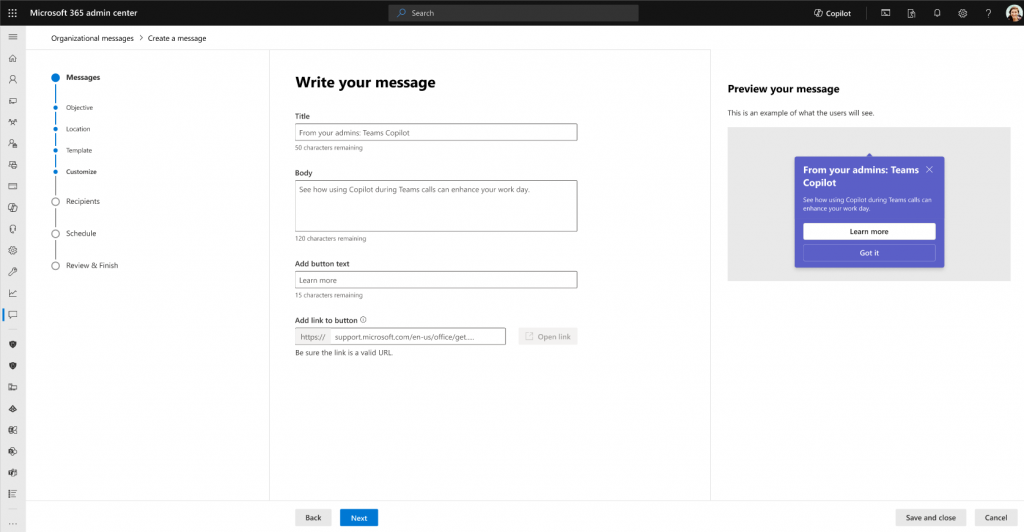Show all navigation items ellipsis
The image size is (1024, 532).
pyautogui.click(x=12, y=523)
